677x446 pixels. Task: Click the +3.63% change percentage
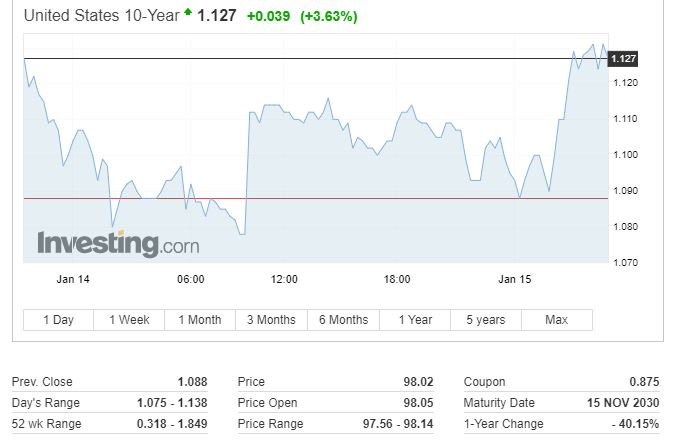(329, 16)
